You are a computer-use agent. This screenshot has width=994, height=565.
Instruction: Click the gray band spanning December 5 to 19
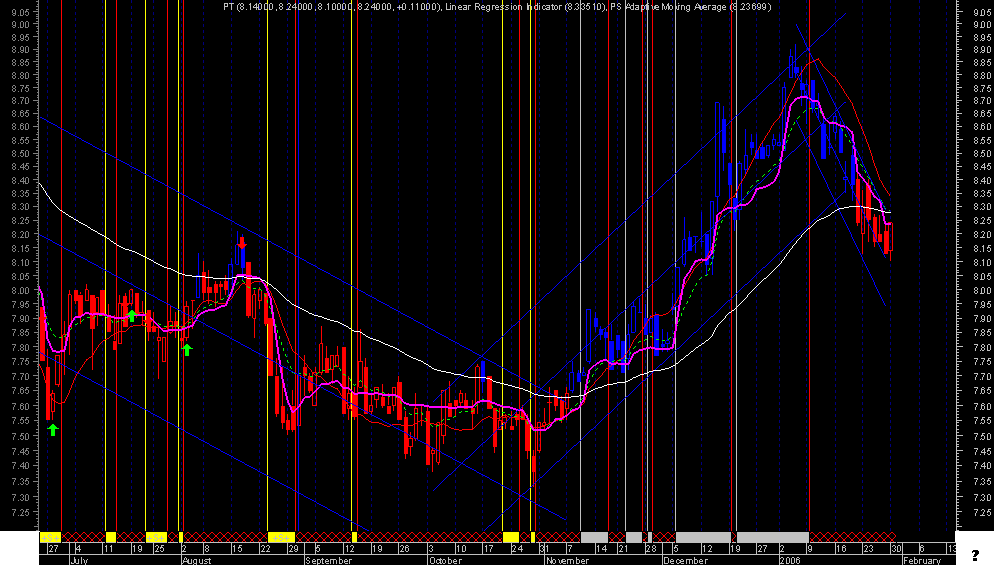703,537
